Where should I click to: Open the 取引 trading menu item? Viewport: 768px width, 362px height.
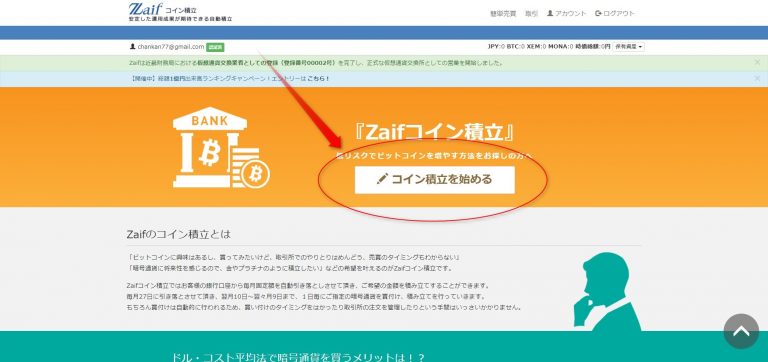pyautogui.click(x=531, y=13)
